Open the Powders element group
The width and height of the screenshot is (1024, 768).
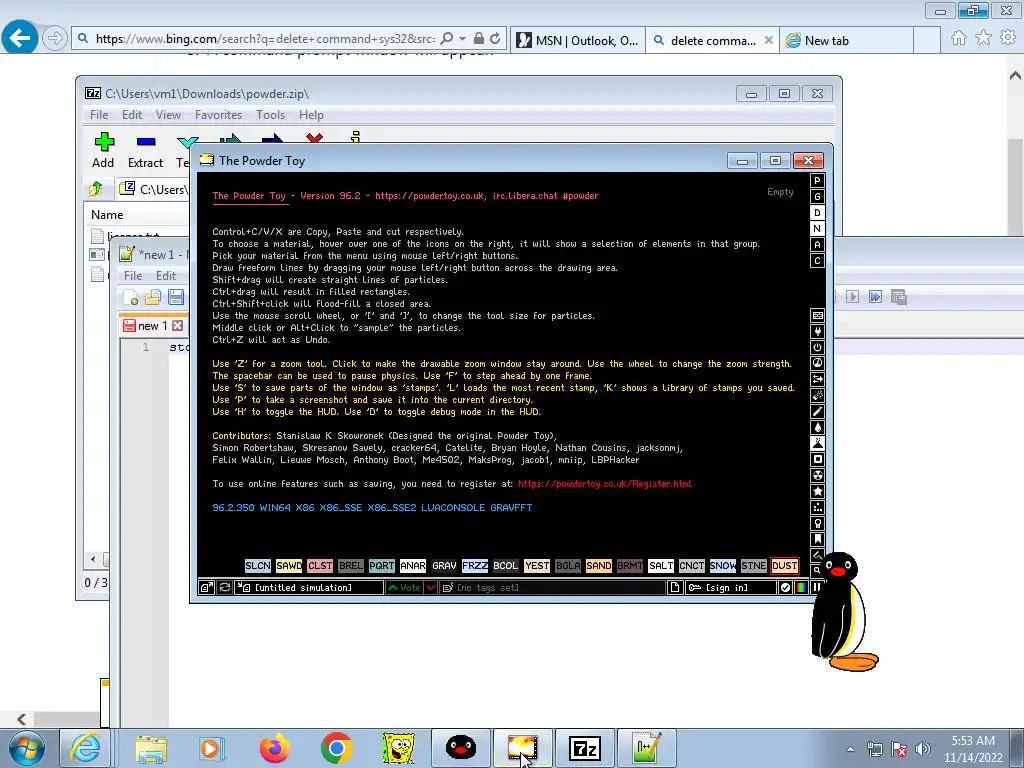click(817, 443)
